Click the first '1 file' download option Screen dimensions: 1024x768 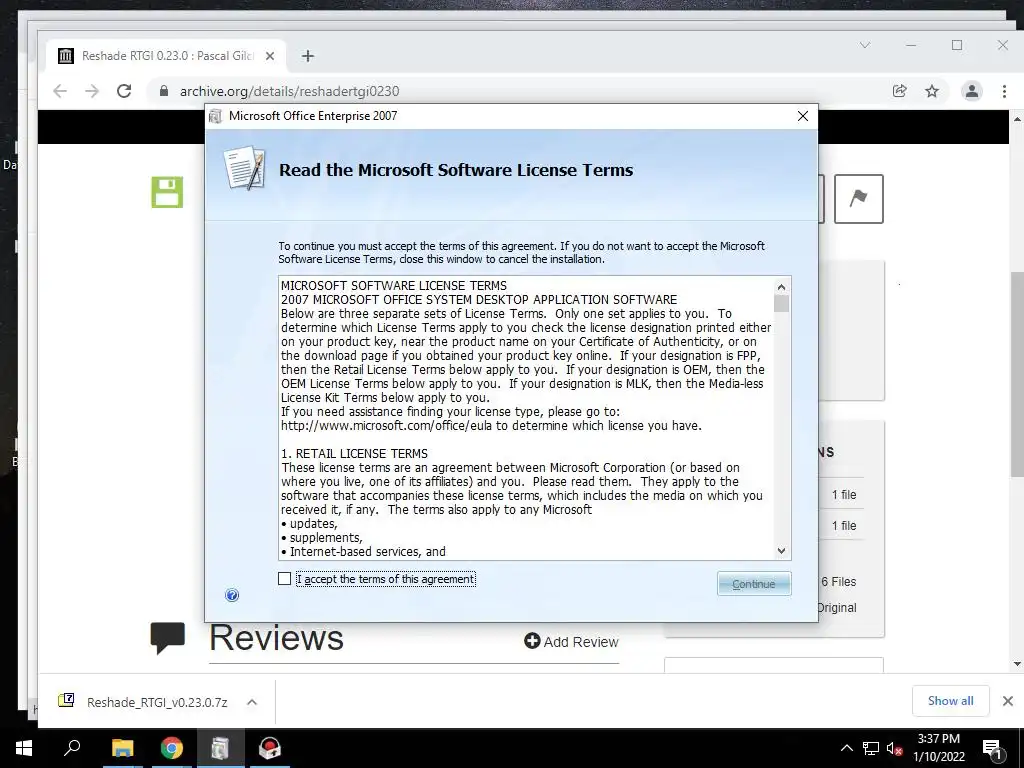click(x=844, y=495)
